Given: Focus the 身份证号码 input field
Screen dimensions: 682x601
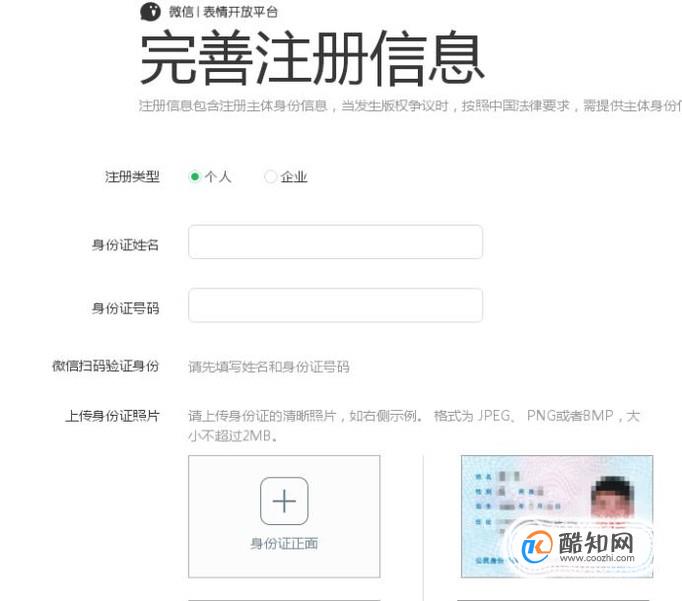Looking at the screenshot, I should (335, 305).
